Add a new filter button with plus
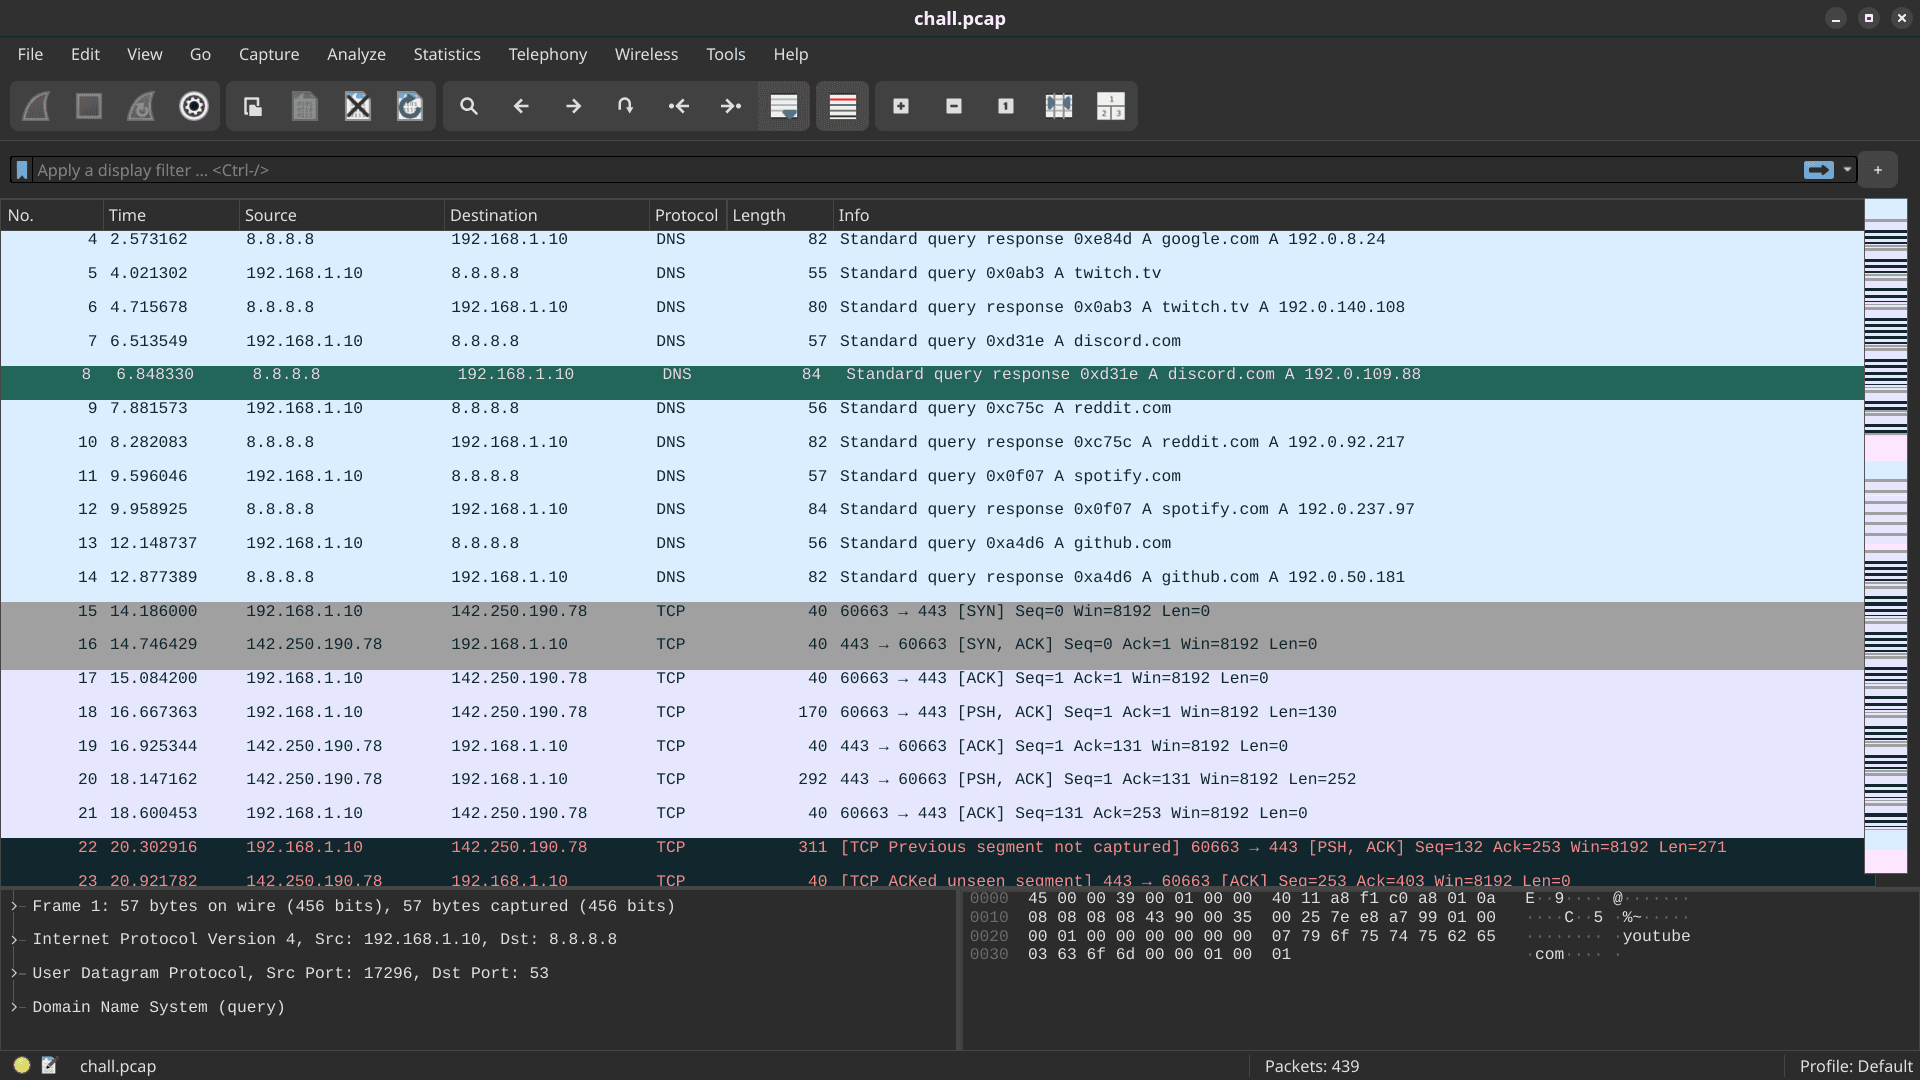The width and height of the screenshot is (1920, 1080). (x=1878, y=170)
